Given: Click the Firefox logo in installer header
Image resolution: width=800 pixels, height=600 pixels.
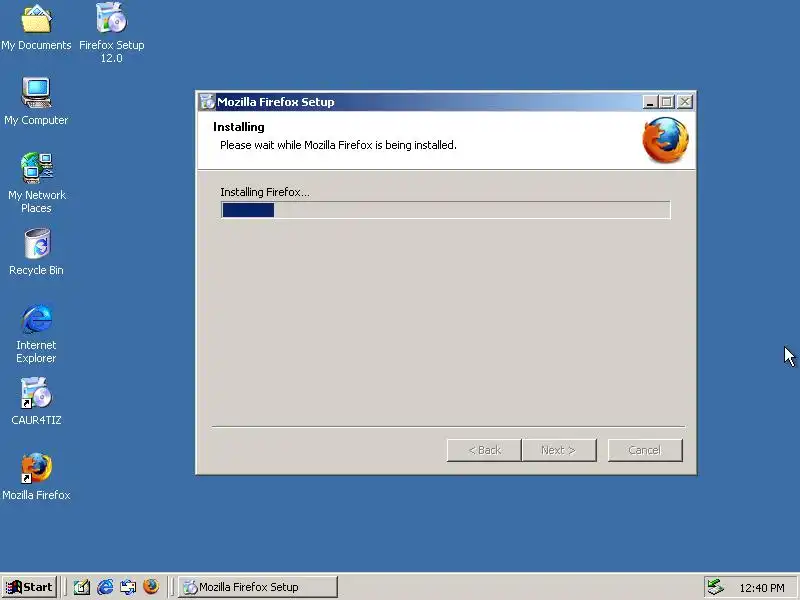Looking at the screenshot, I should point(665,140).
